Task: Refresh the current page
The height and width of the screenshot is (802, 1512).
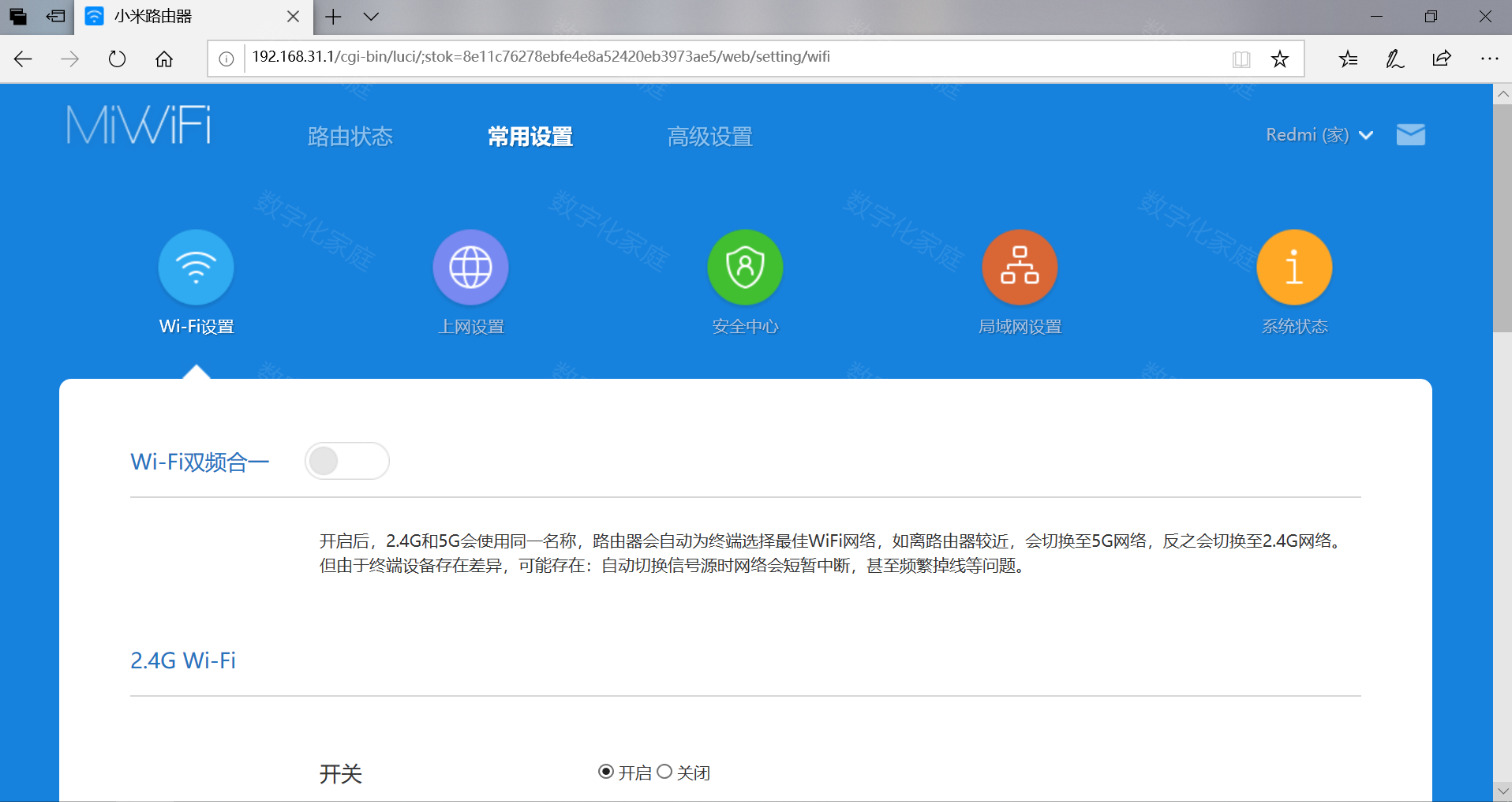Action: 117,59
